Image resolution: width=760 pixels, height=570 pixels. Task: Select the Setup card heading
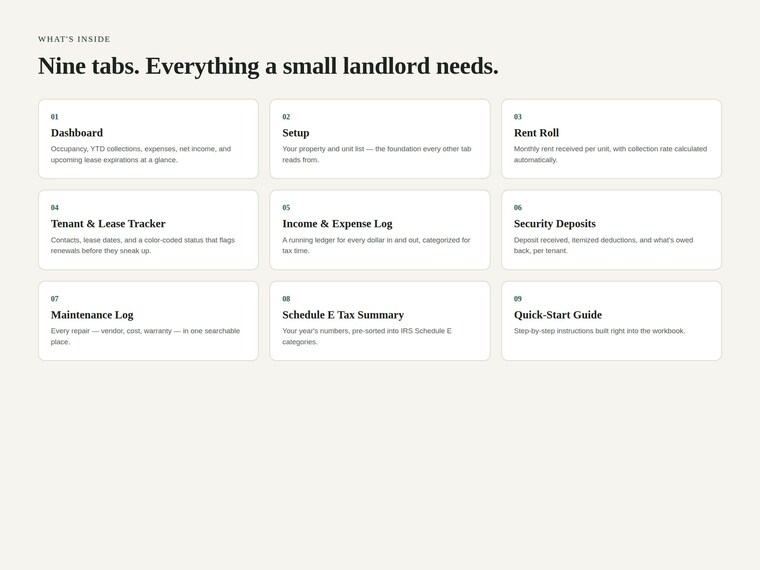(296, 133)
